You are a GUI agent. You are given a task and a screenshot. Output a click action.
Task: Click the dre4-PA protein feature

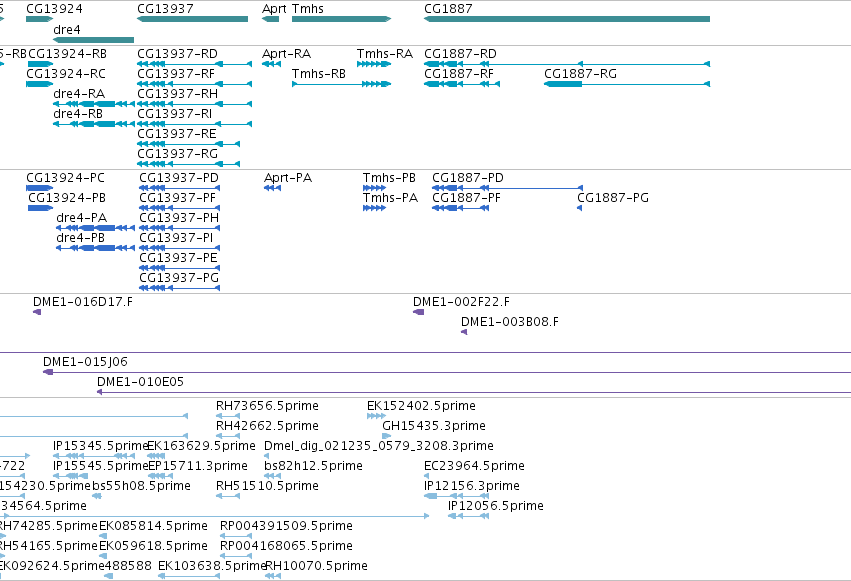click(x=96, y=228)
